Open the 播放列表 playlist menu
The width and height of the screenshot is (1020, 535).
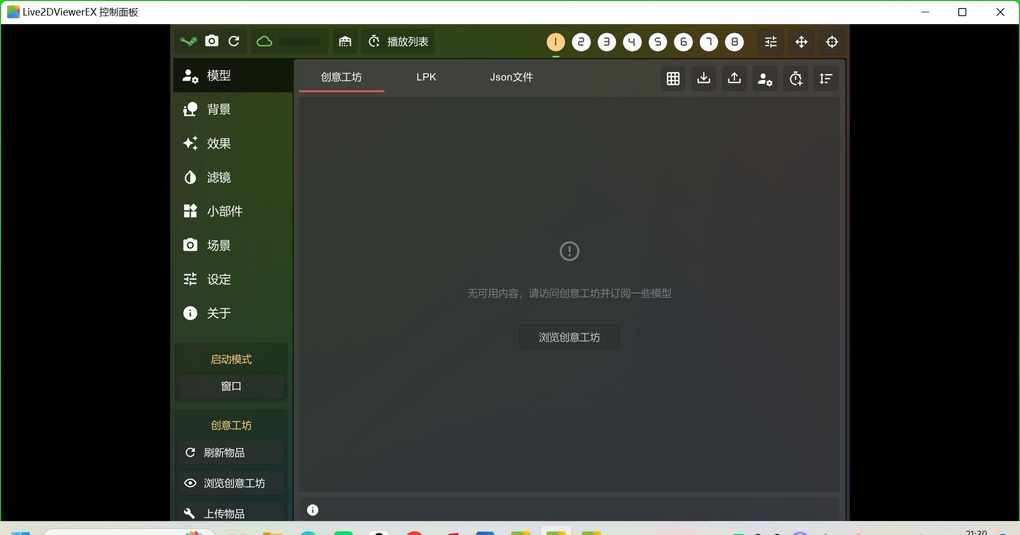coord(398,42)
